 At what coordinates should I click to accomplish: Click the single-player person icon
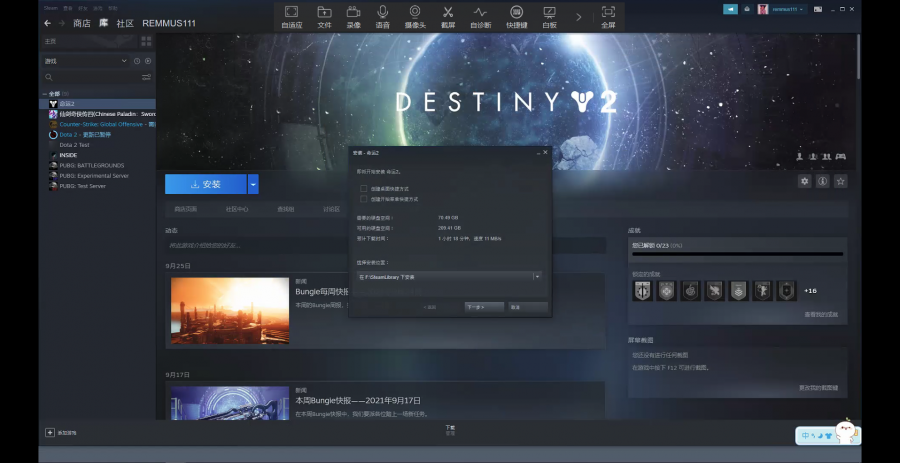point(800,157)
